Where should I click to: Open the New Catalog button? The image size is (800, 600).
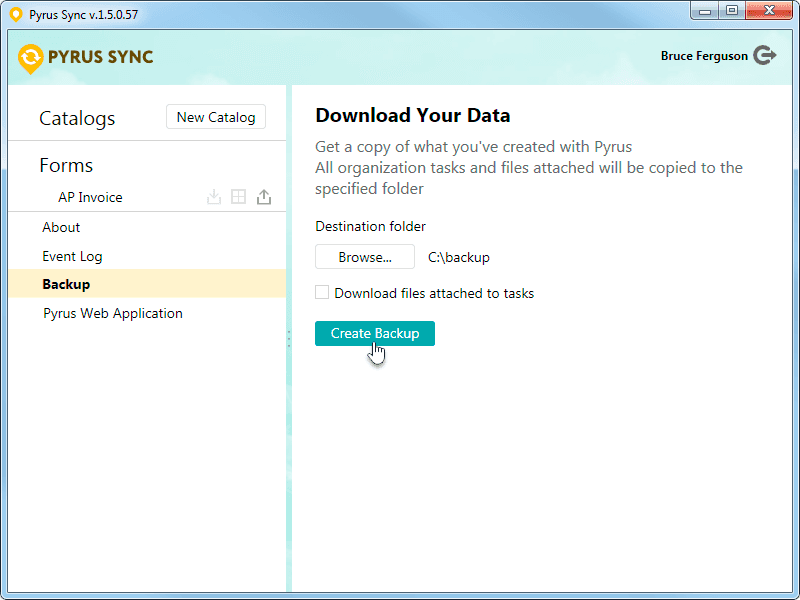click(x=216, y=117)
